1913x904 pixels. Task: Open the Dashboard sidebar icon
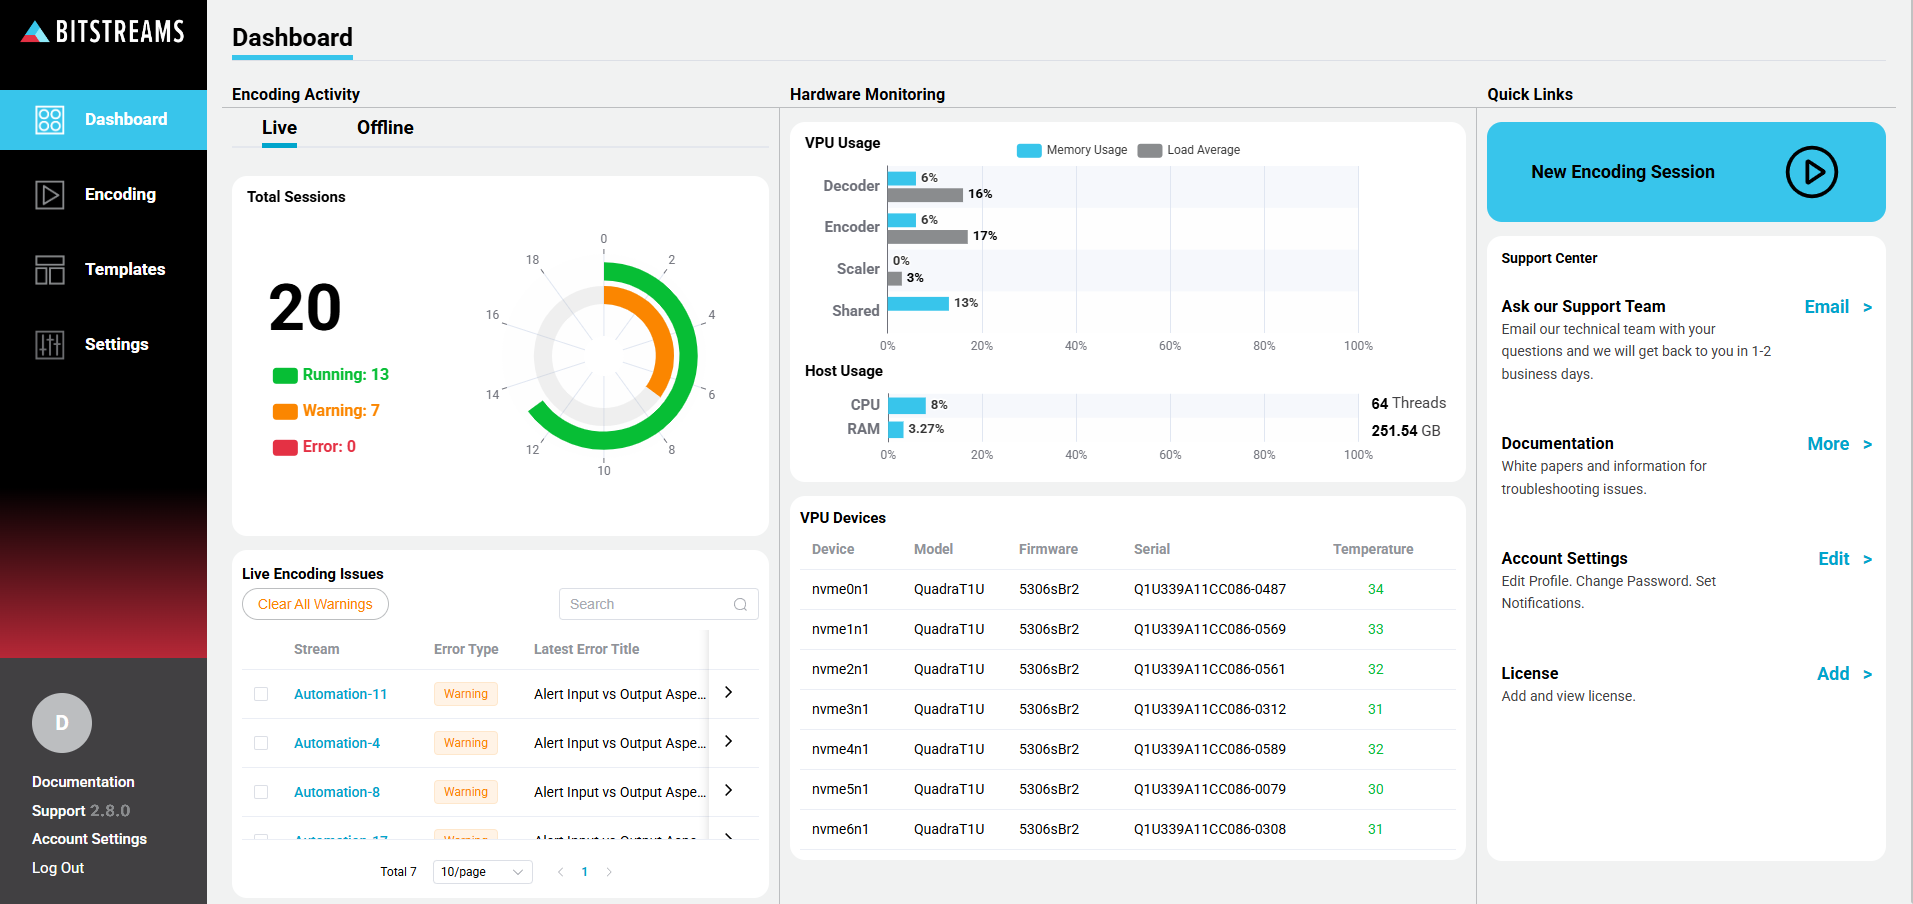[49, 119]
